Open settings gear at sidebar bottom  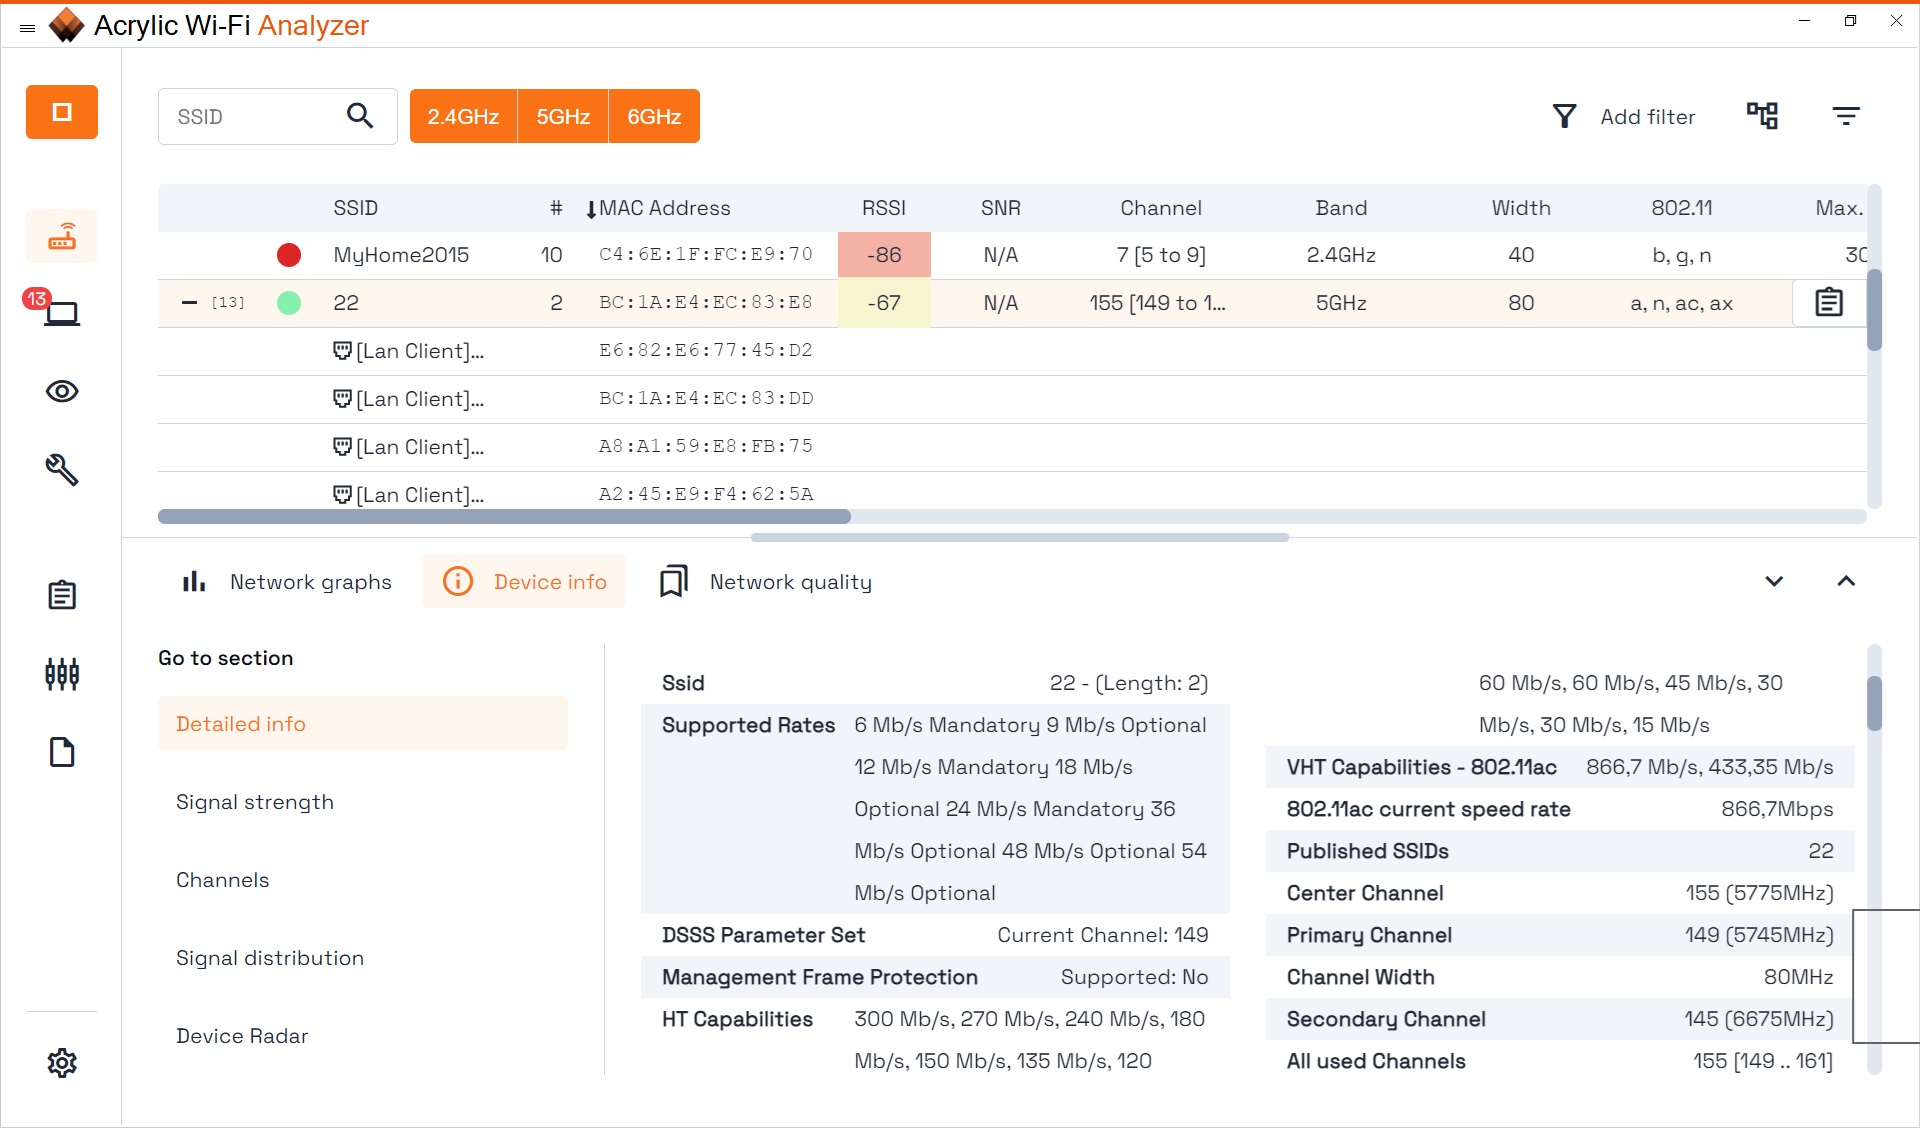click(x=62, y=1062)
